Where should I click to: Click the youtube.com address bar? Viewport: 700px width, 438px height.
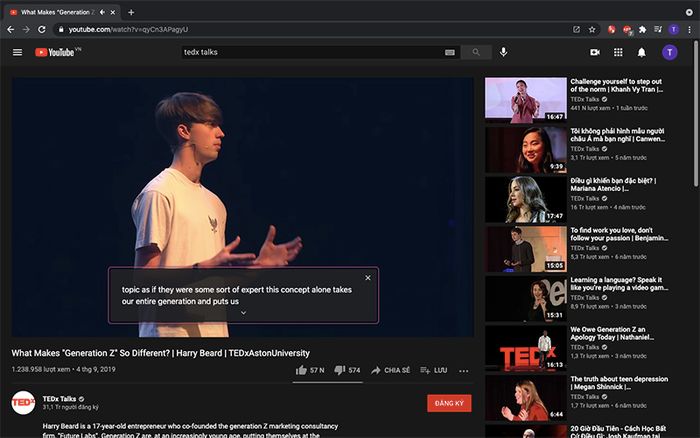312,29
